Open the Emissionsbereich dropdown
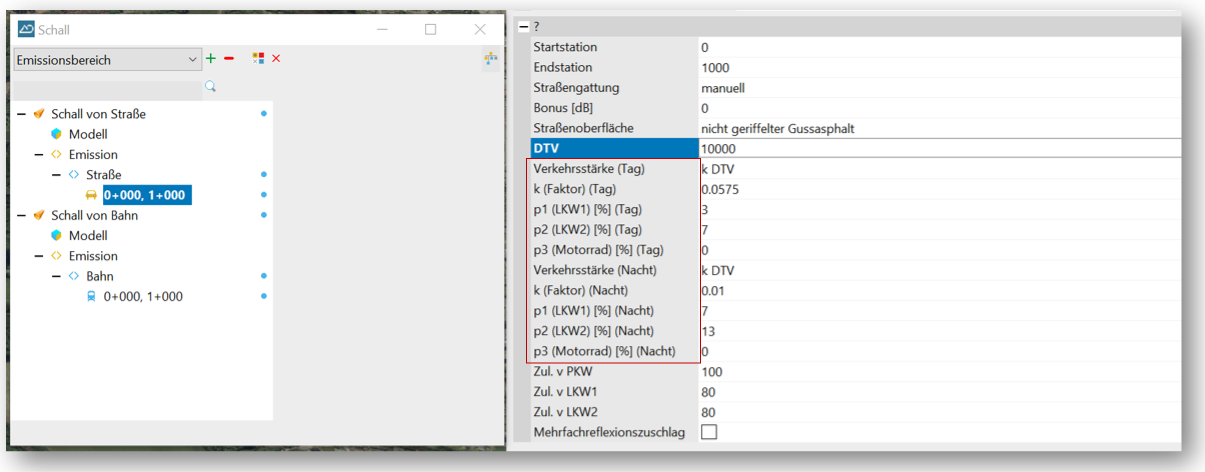Screen dimensions: 1205x472 (108, 60)
